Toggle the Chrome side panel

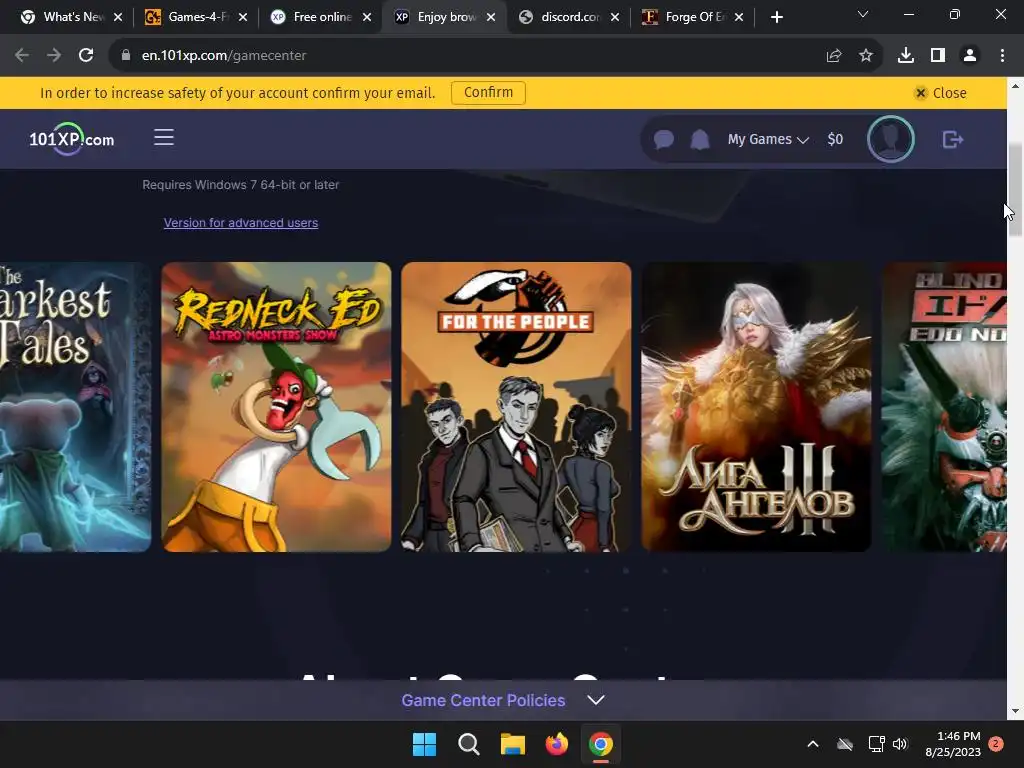click(x=937, y=56)
